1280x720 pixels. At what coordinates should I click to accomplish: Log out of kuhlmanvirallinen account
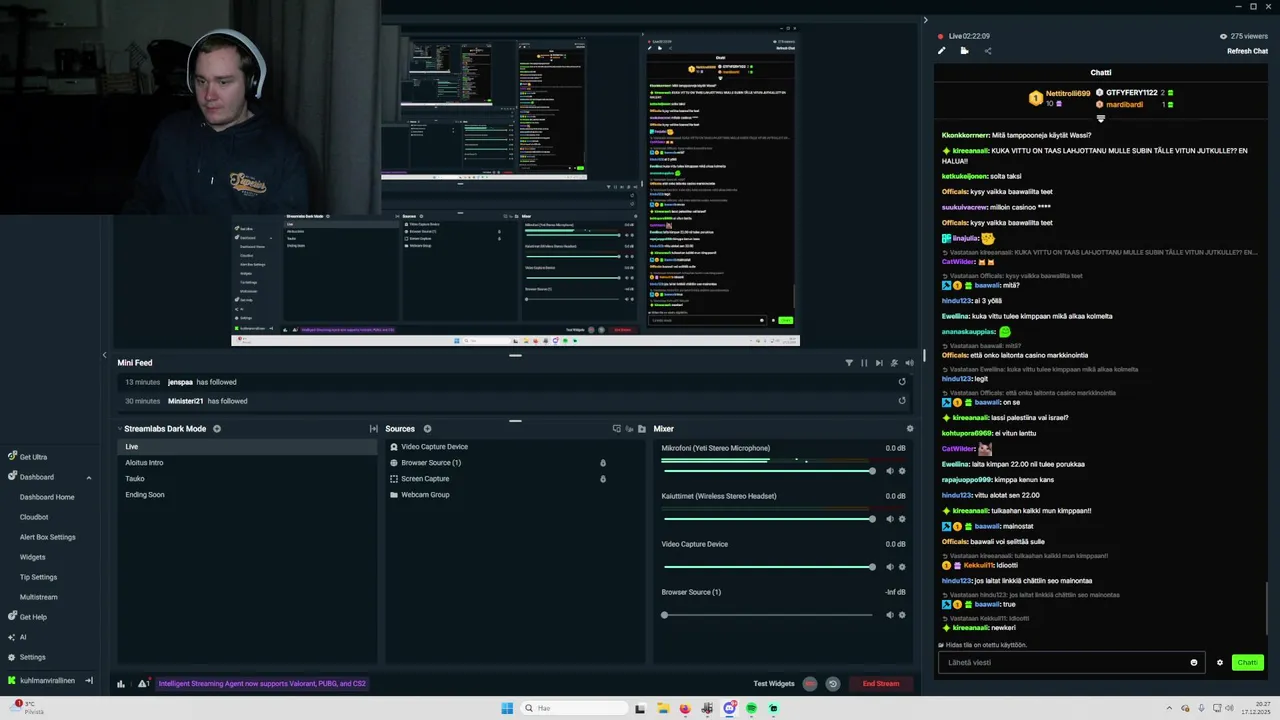pos(89,681)
